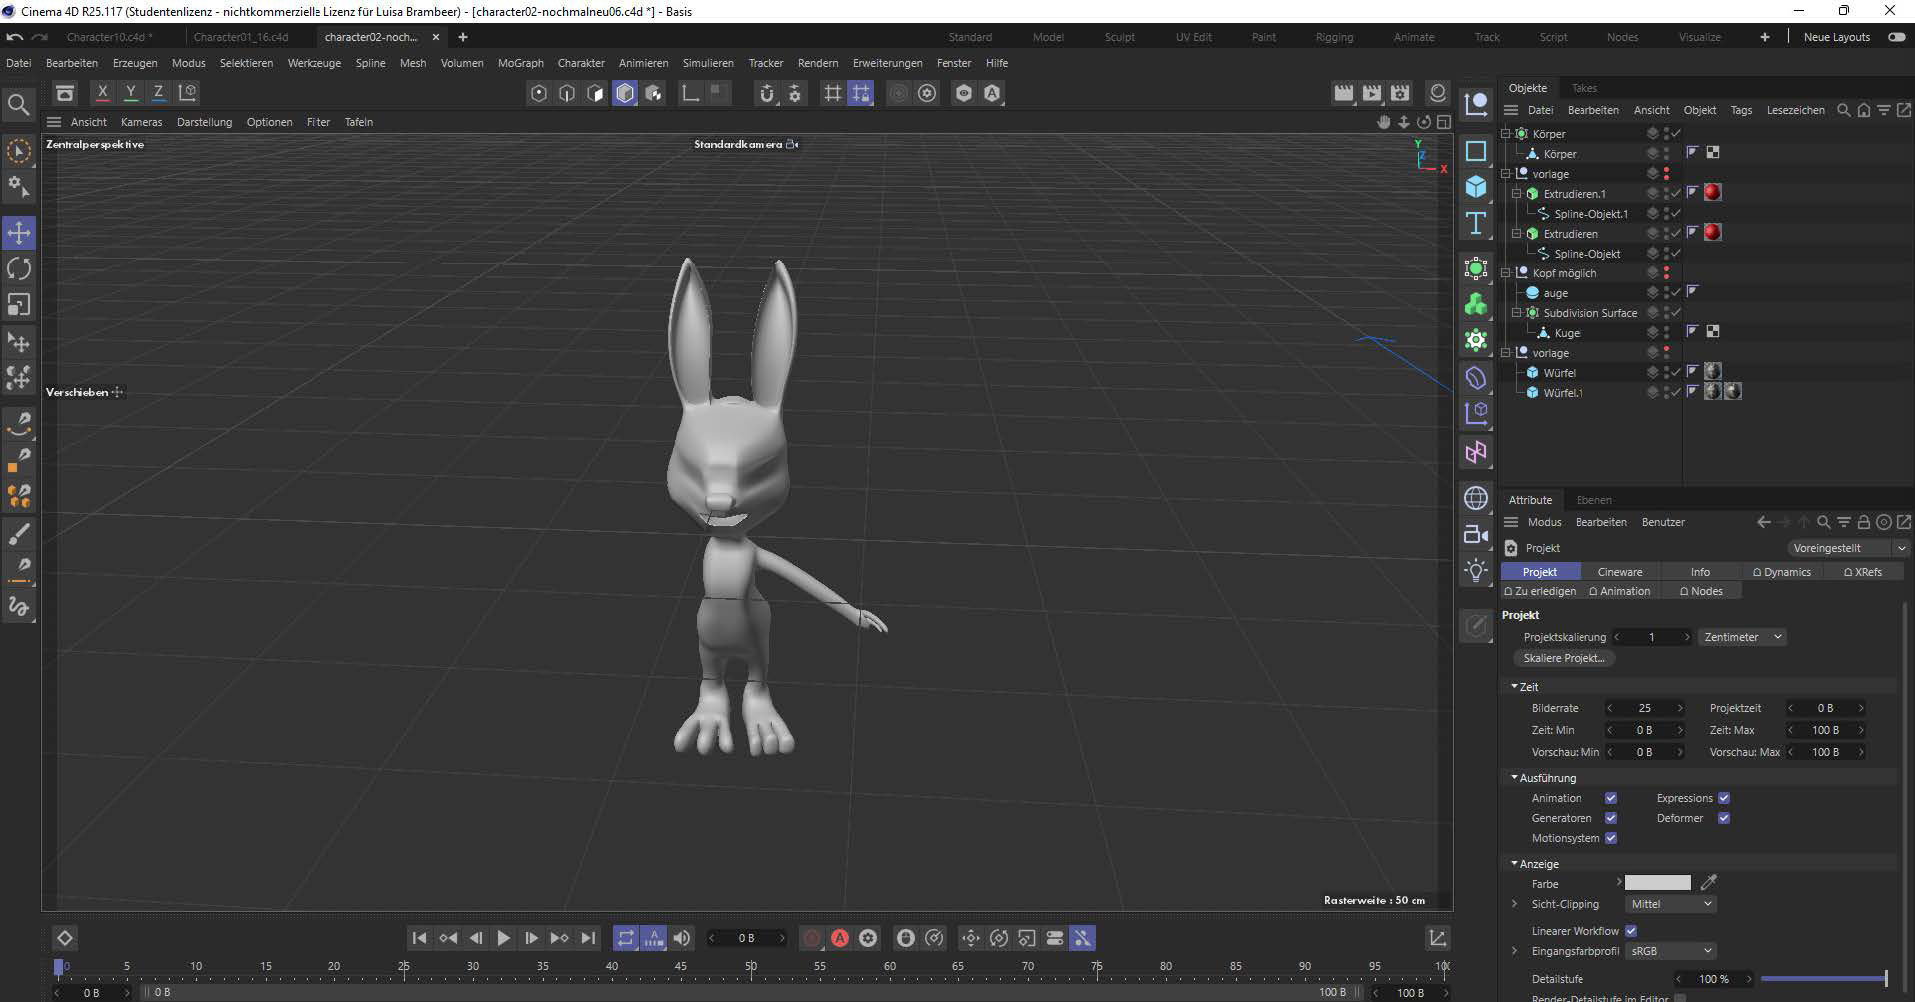Select the Scale tool in left toolbar

tap(19, 304)
